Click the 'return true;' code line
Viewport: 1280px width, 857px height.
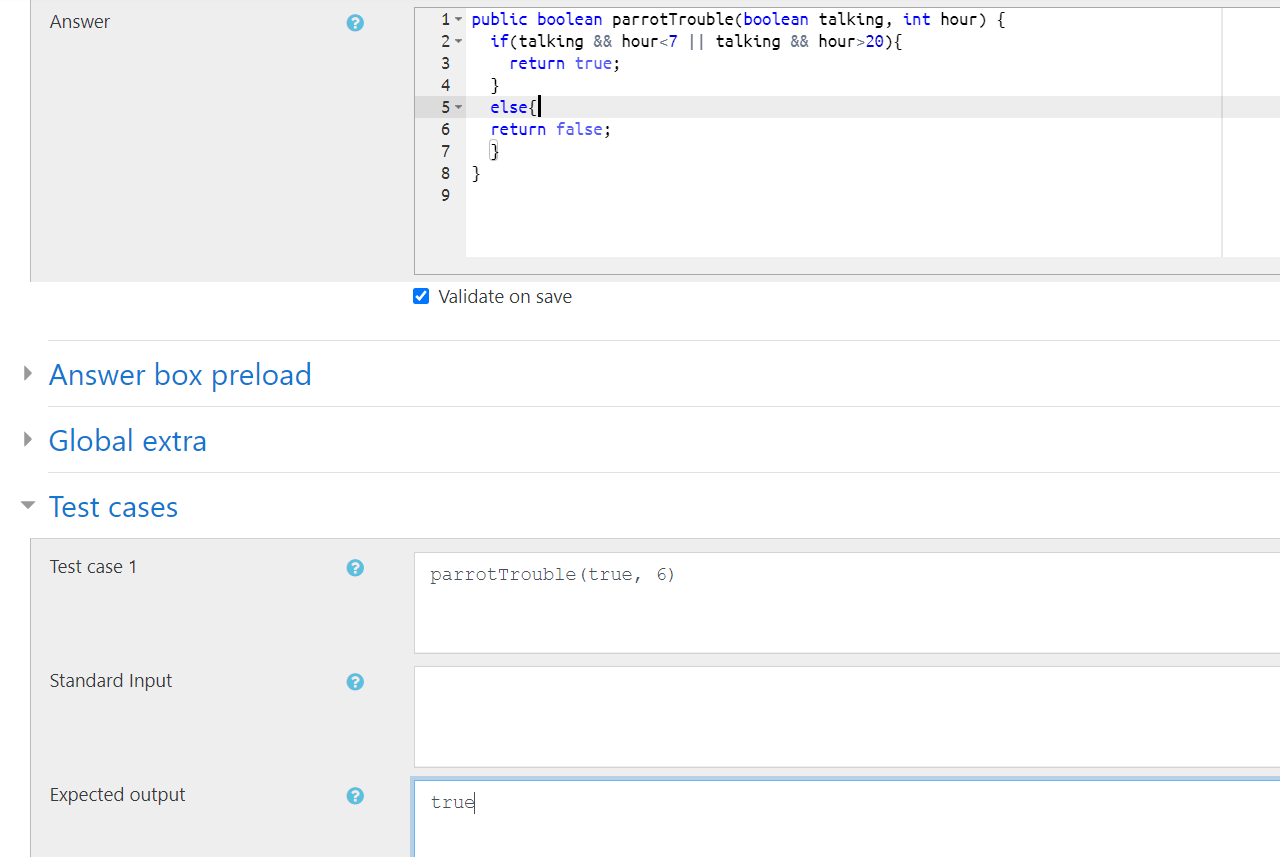(565, 63)
